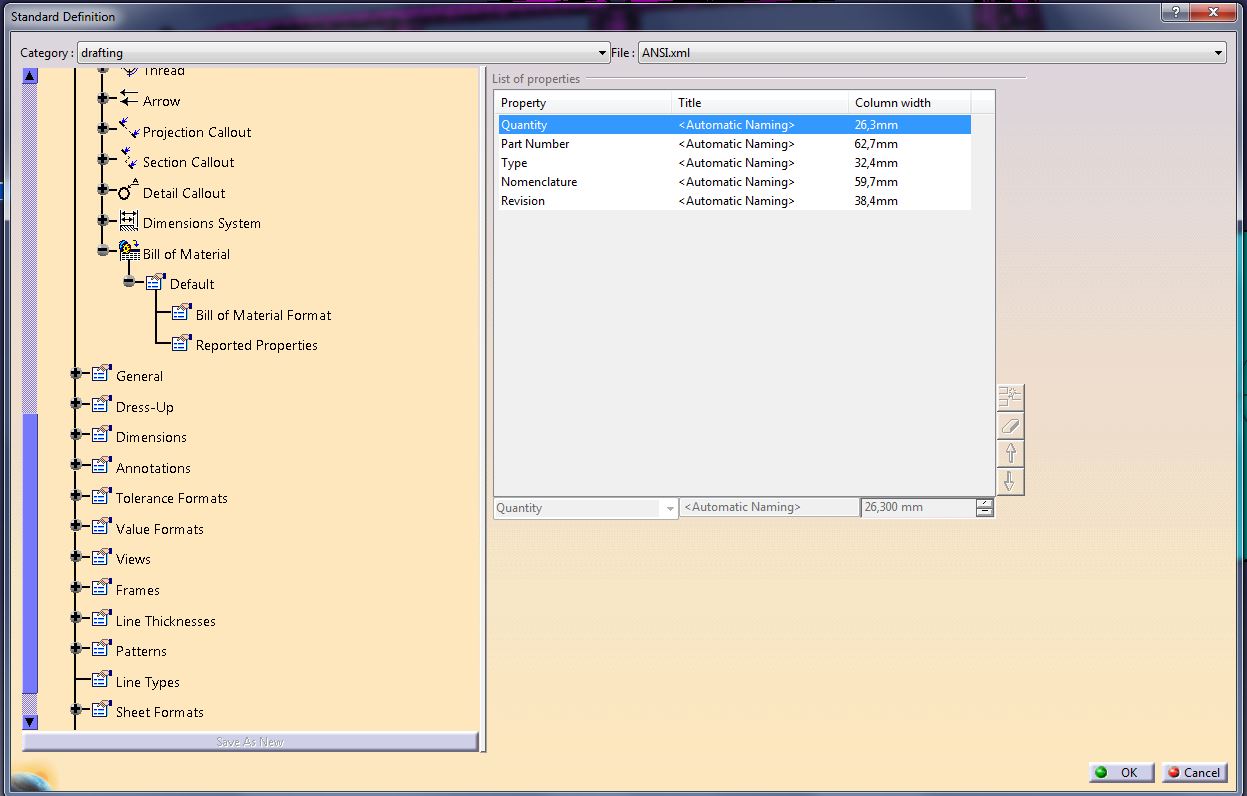Viewport: 1247px width, 796px height.
Task: Click the Reported Properties icon
Action: (181, 343)
